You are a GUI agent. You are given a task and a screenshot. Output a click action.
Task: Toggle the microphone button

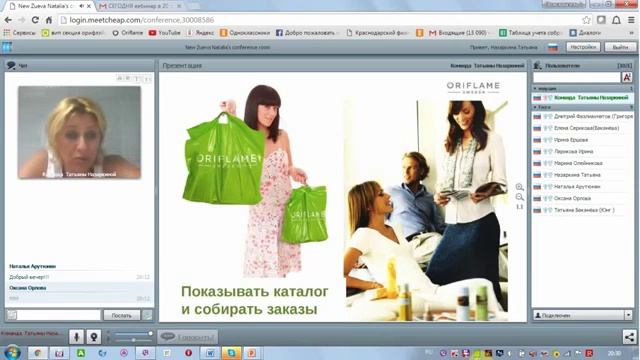76,337
